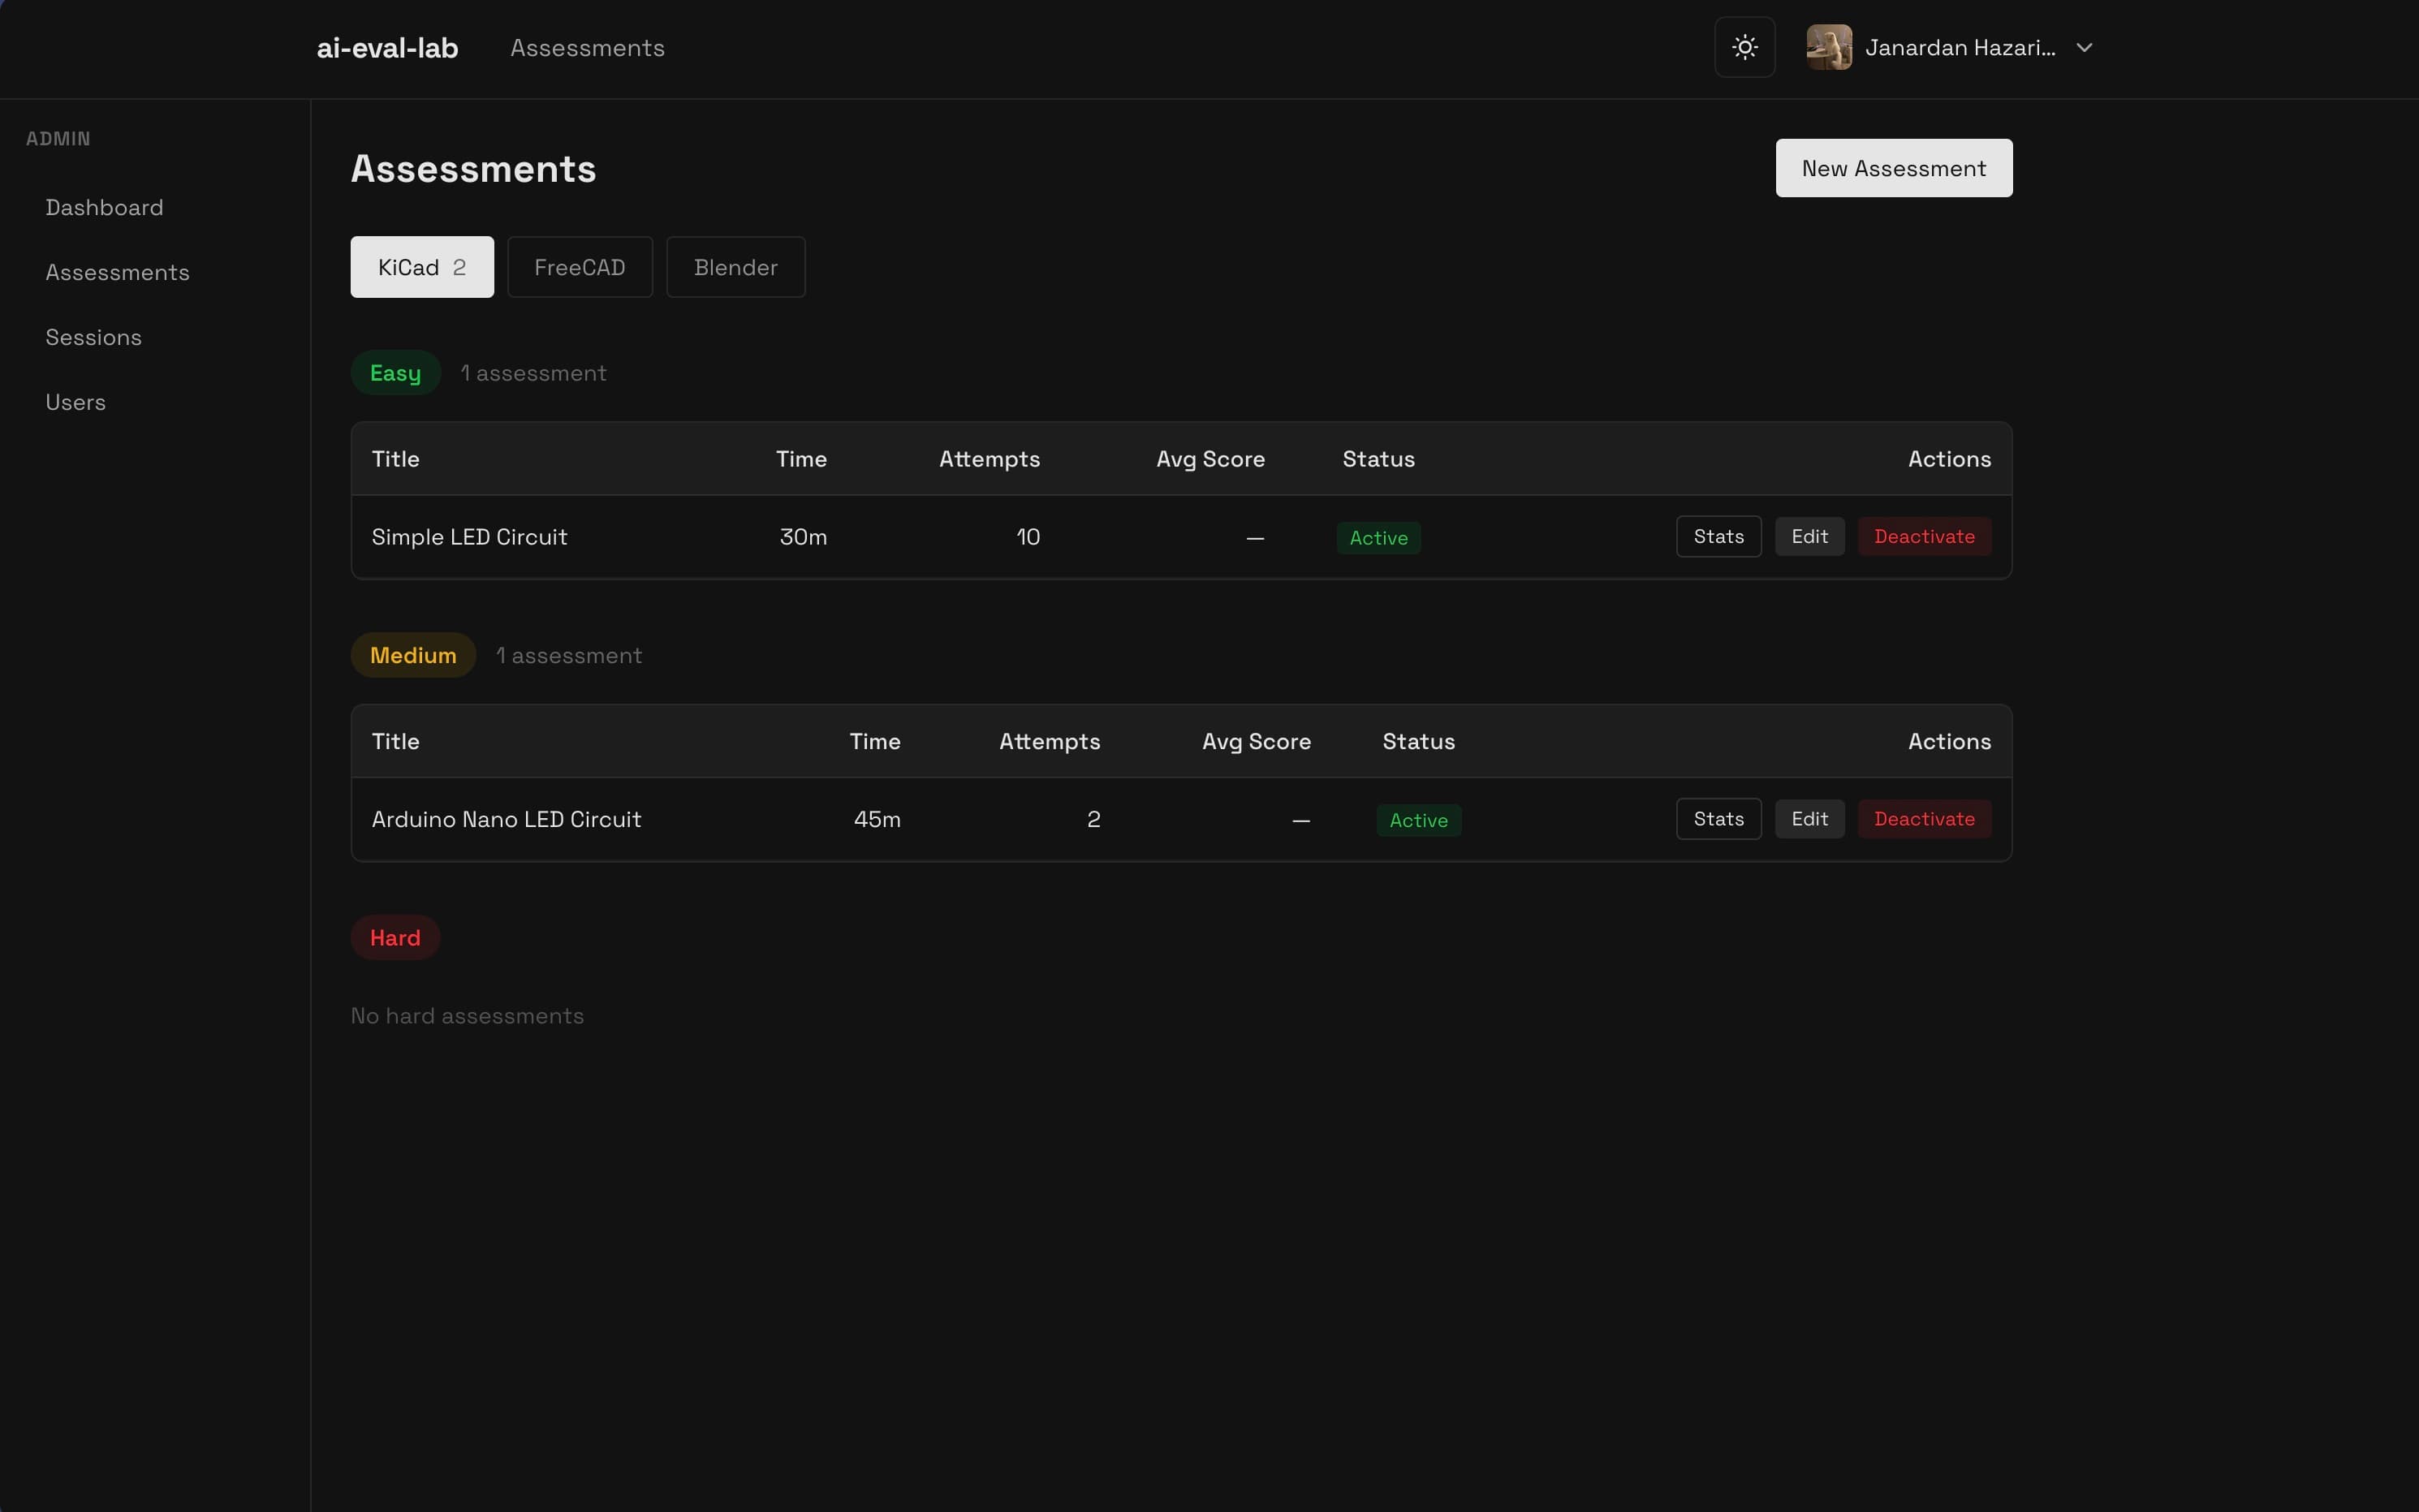Click the Assessments page heading

pyautogui.click(x=473, y=168)
